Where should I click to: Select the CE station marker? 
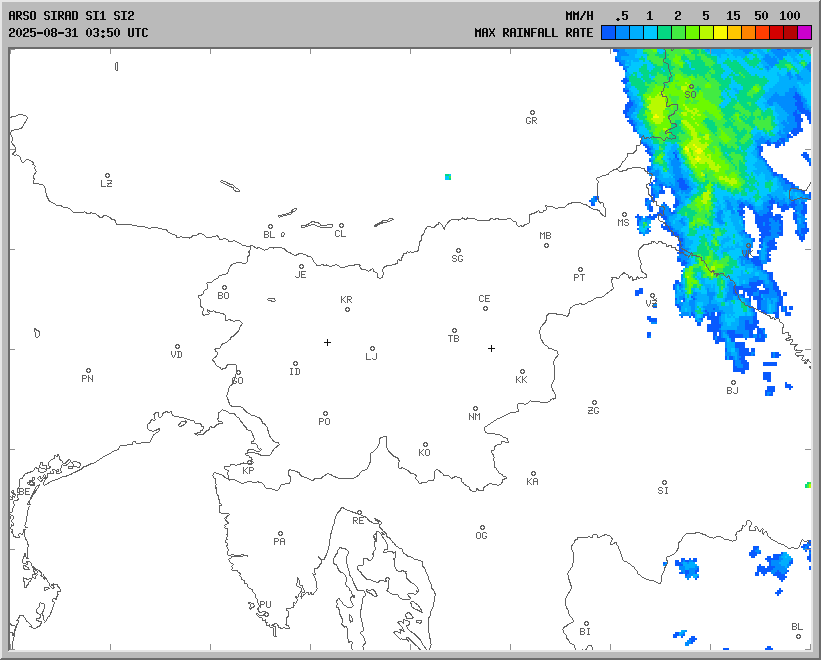point(485,309)
